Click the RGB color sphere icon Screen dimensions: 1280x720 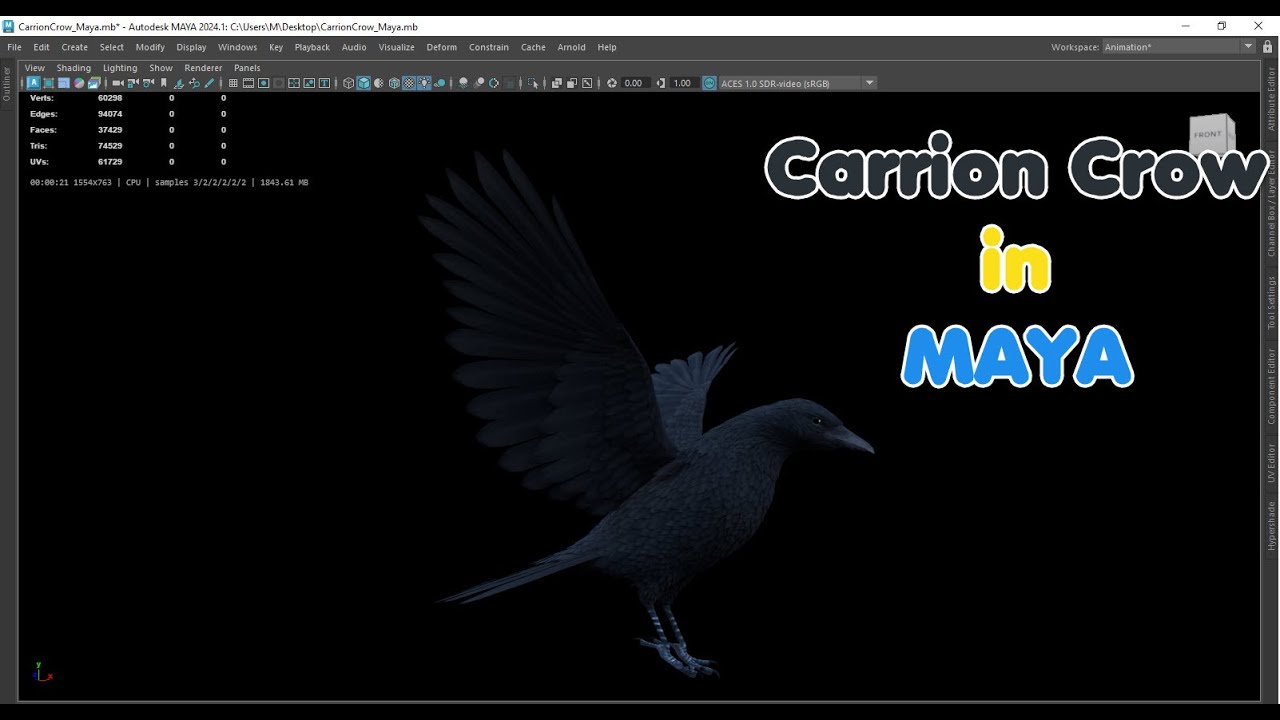(x=79, y=83)
